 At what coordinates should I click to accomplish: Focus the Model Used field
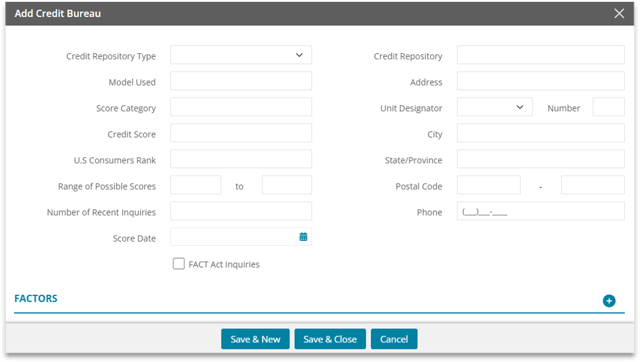click(x=241, y=81)
